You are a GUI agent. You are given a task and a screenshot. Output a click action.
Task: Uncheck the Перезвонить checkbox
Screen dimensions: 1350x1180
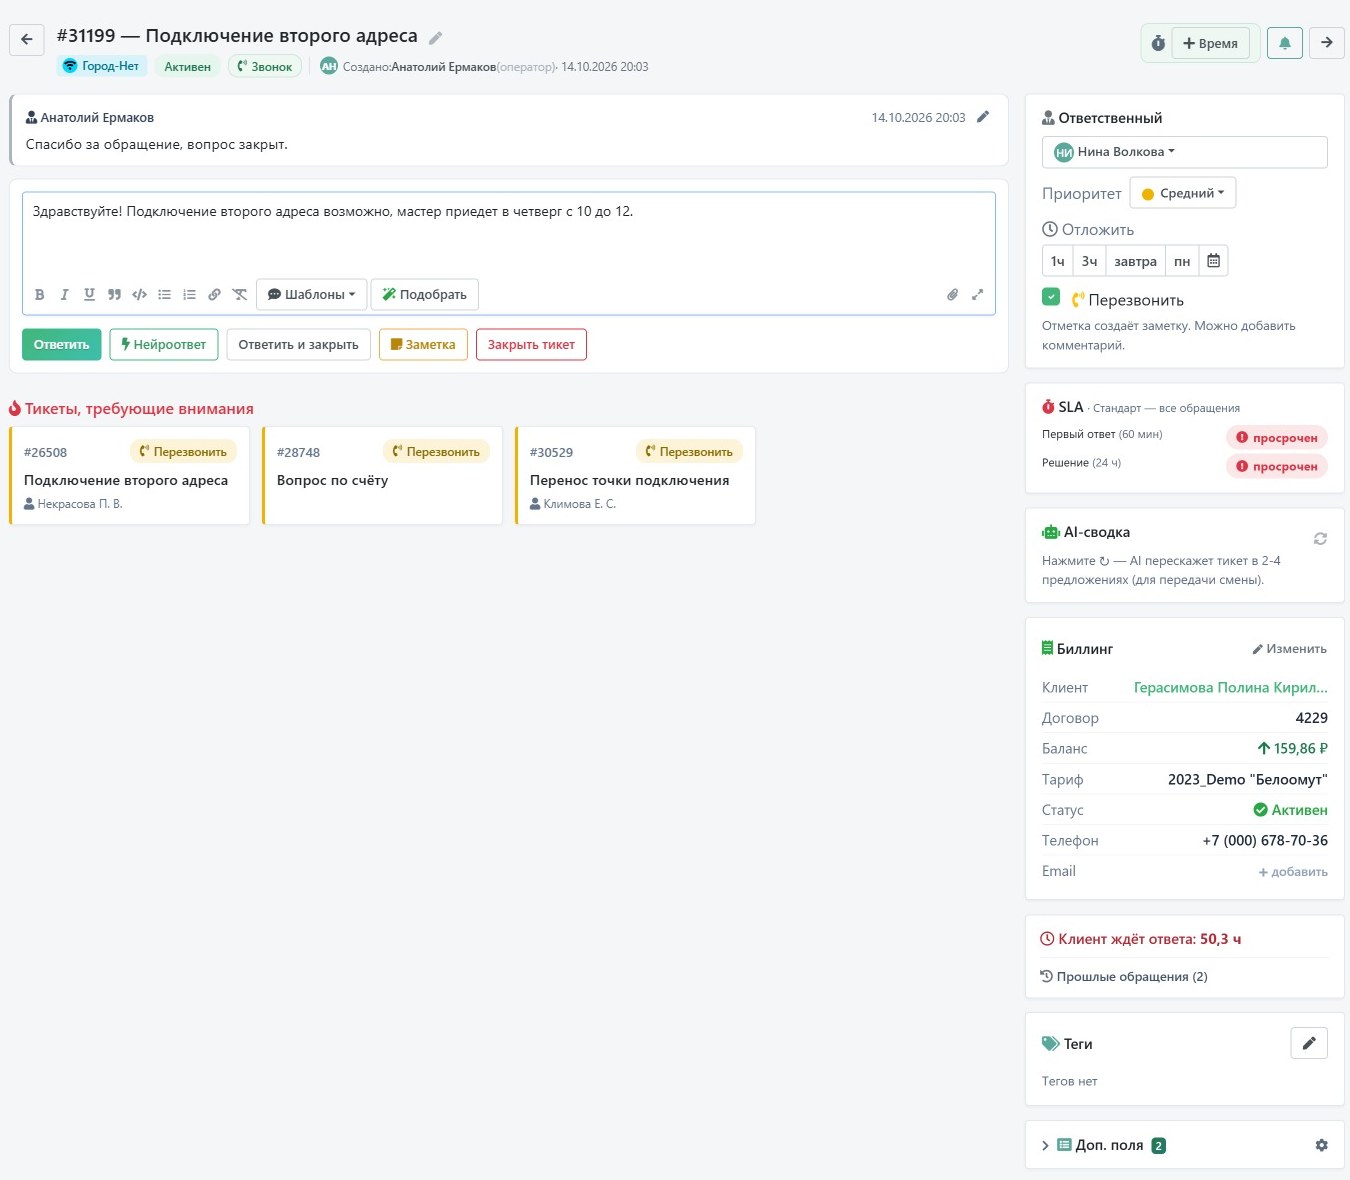[x=1051, y=297]
